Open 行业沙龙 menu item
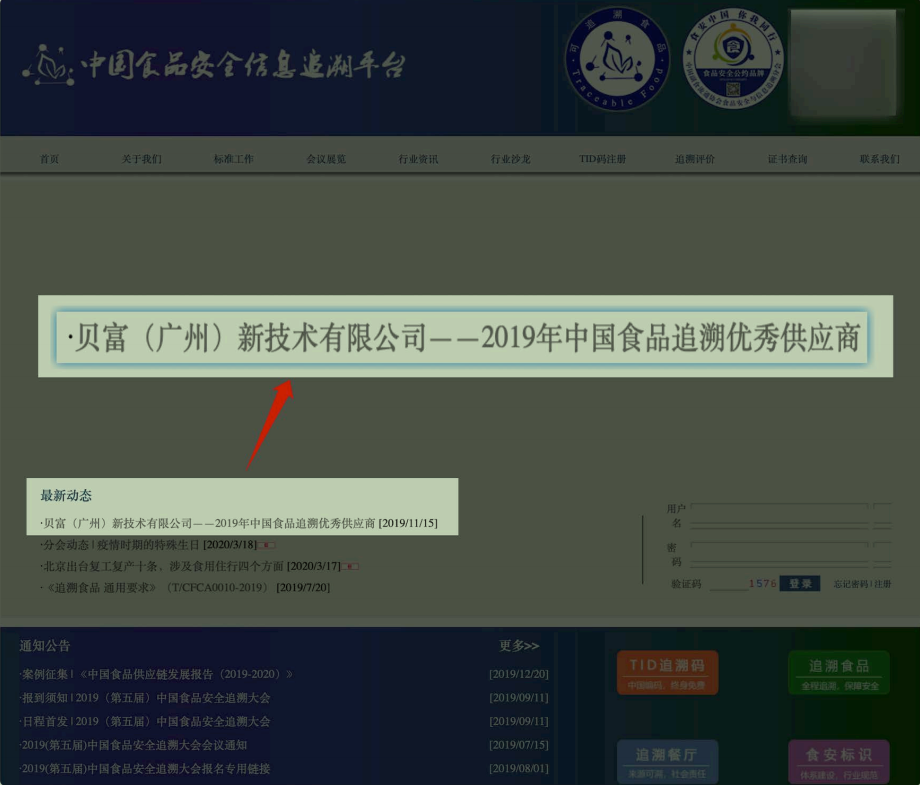 click(x=510, y=159)
